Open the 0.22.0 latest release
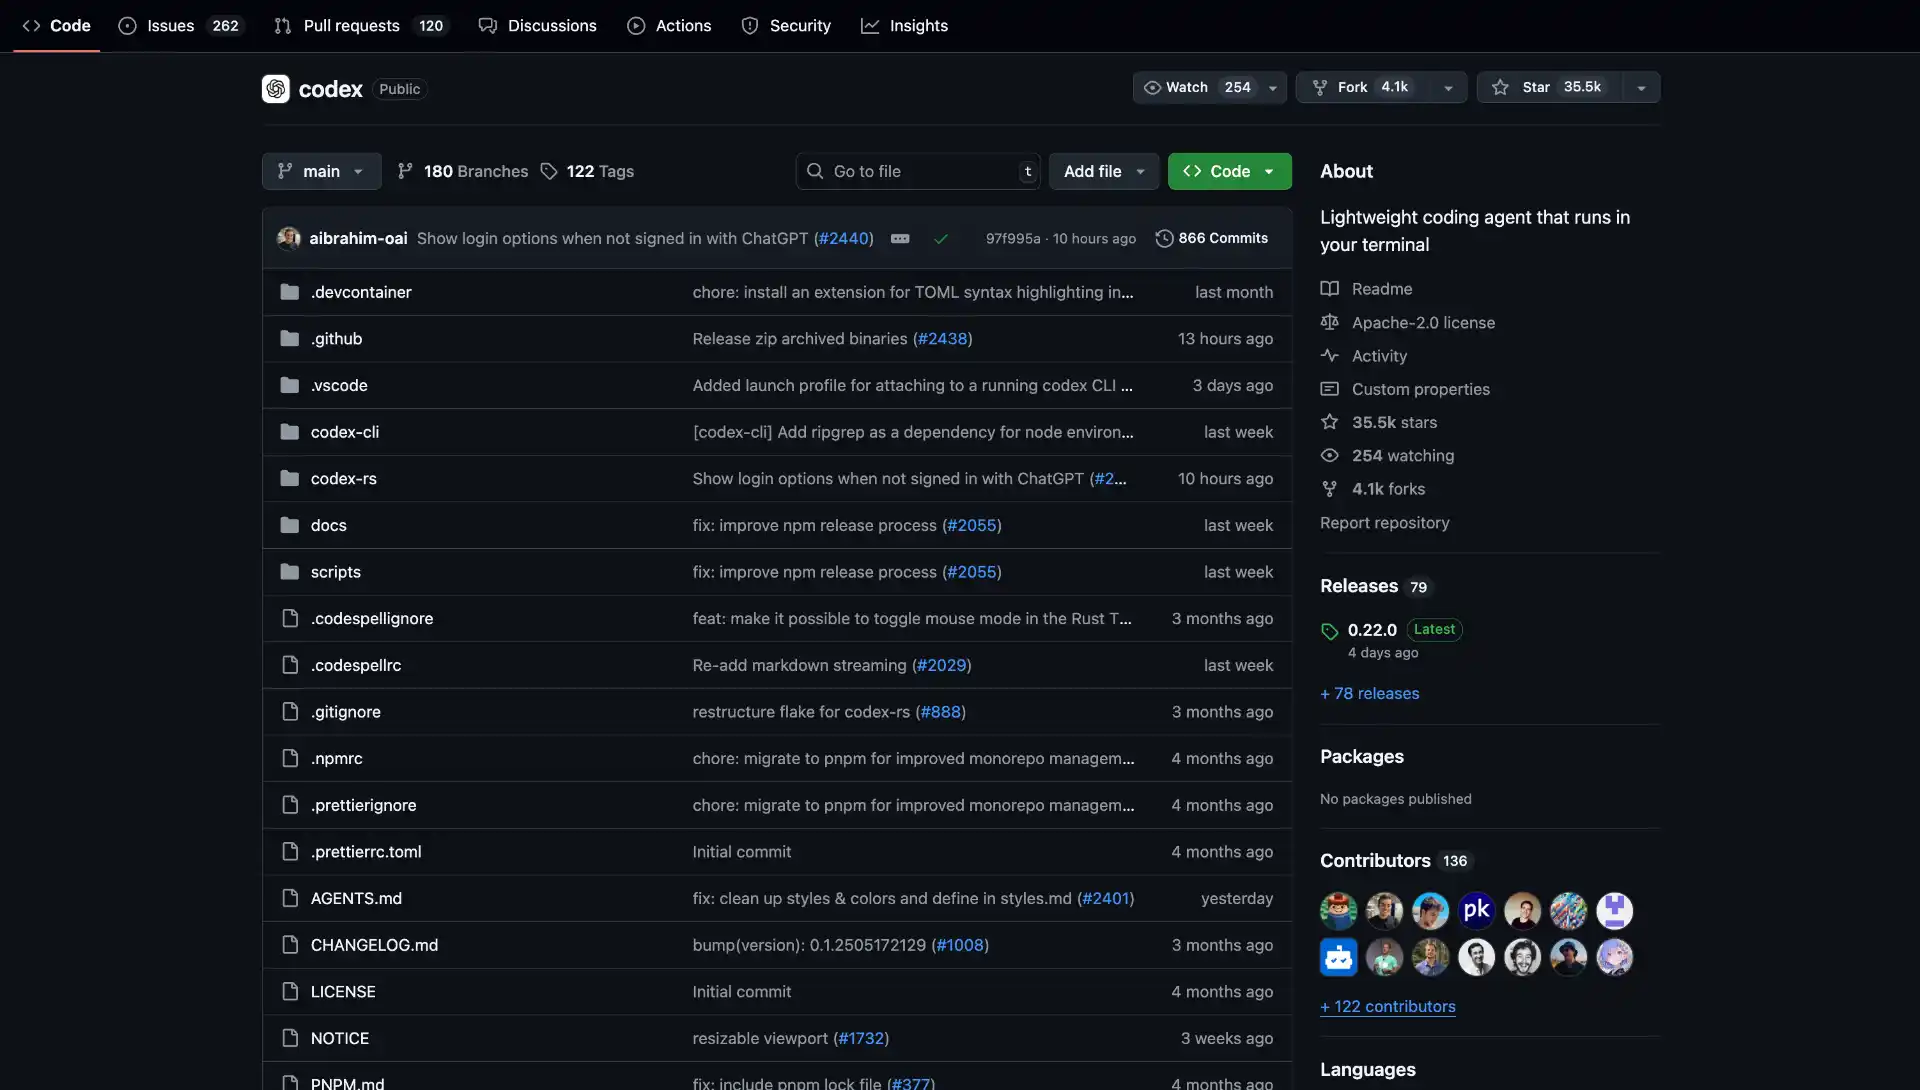The image size is (1920, 1090). point(1372,630)
